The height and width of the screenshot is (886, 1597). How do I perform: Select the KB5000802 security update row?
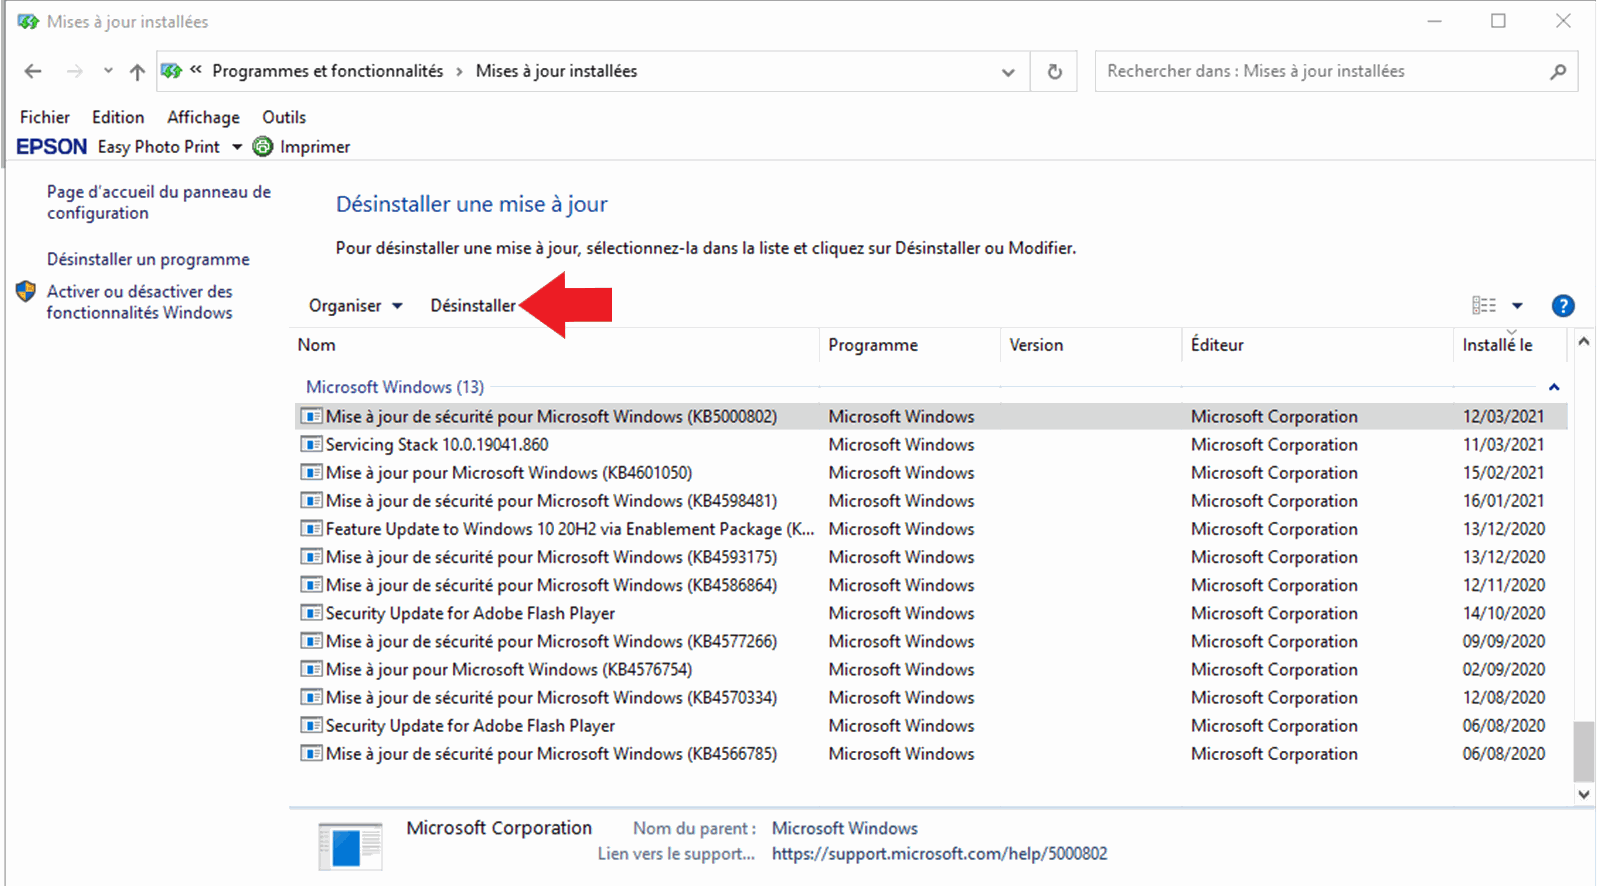931,416
